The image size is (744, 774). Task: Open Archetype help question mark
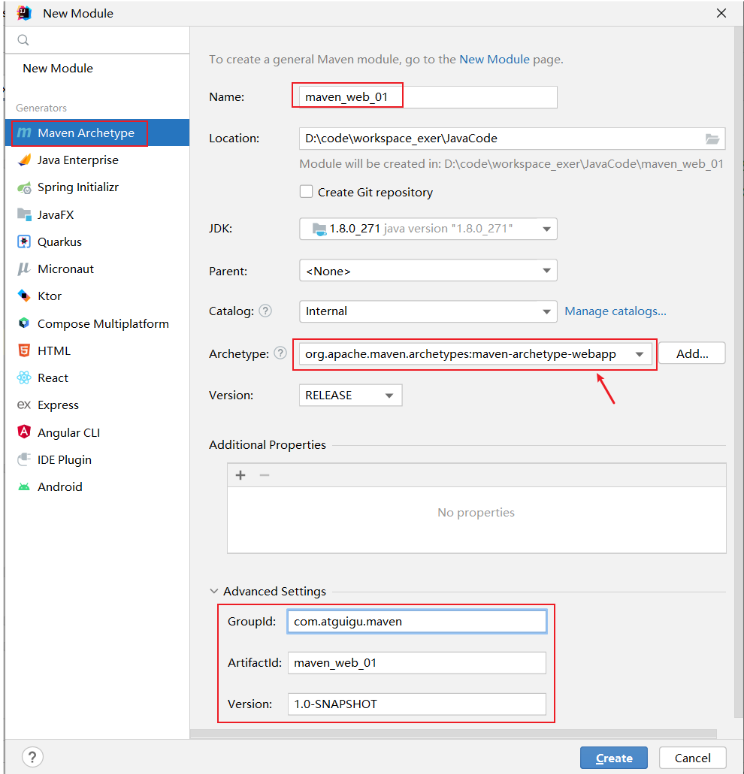280,353
